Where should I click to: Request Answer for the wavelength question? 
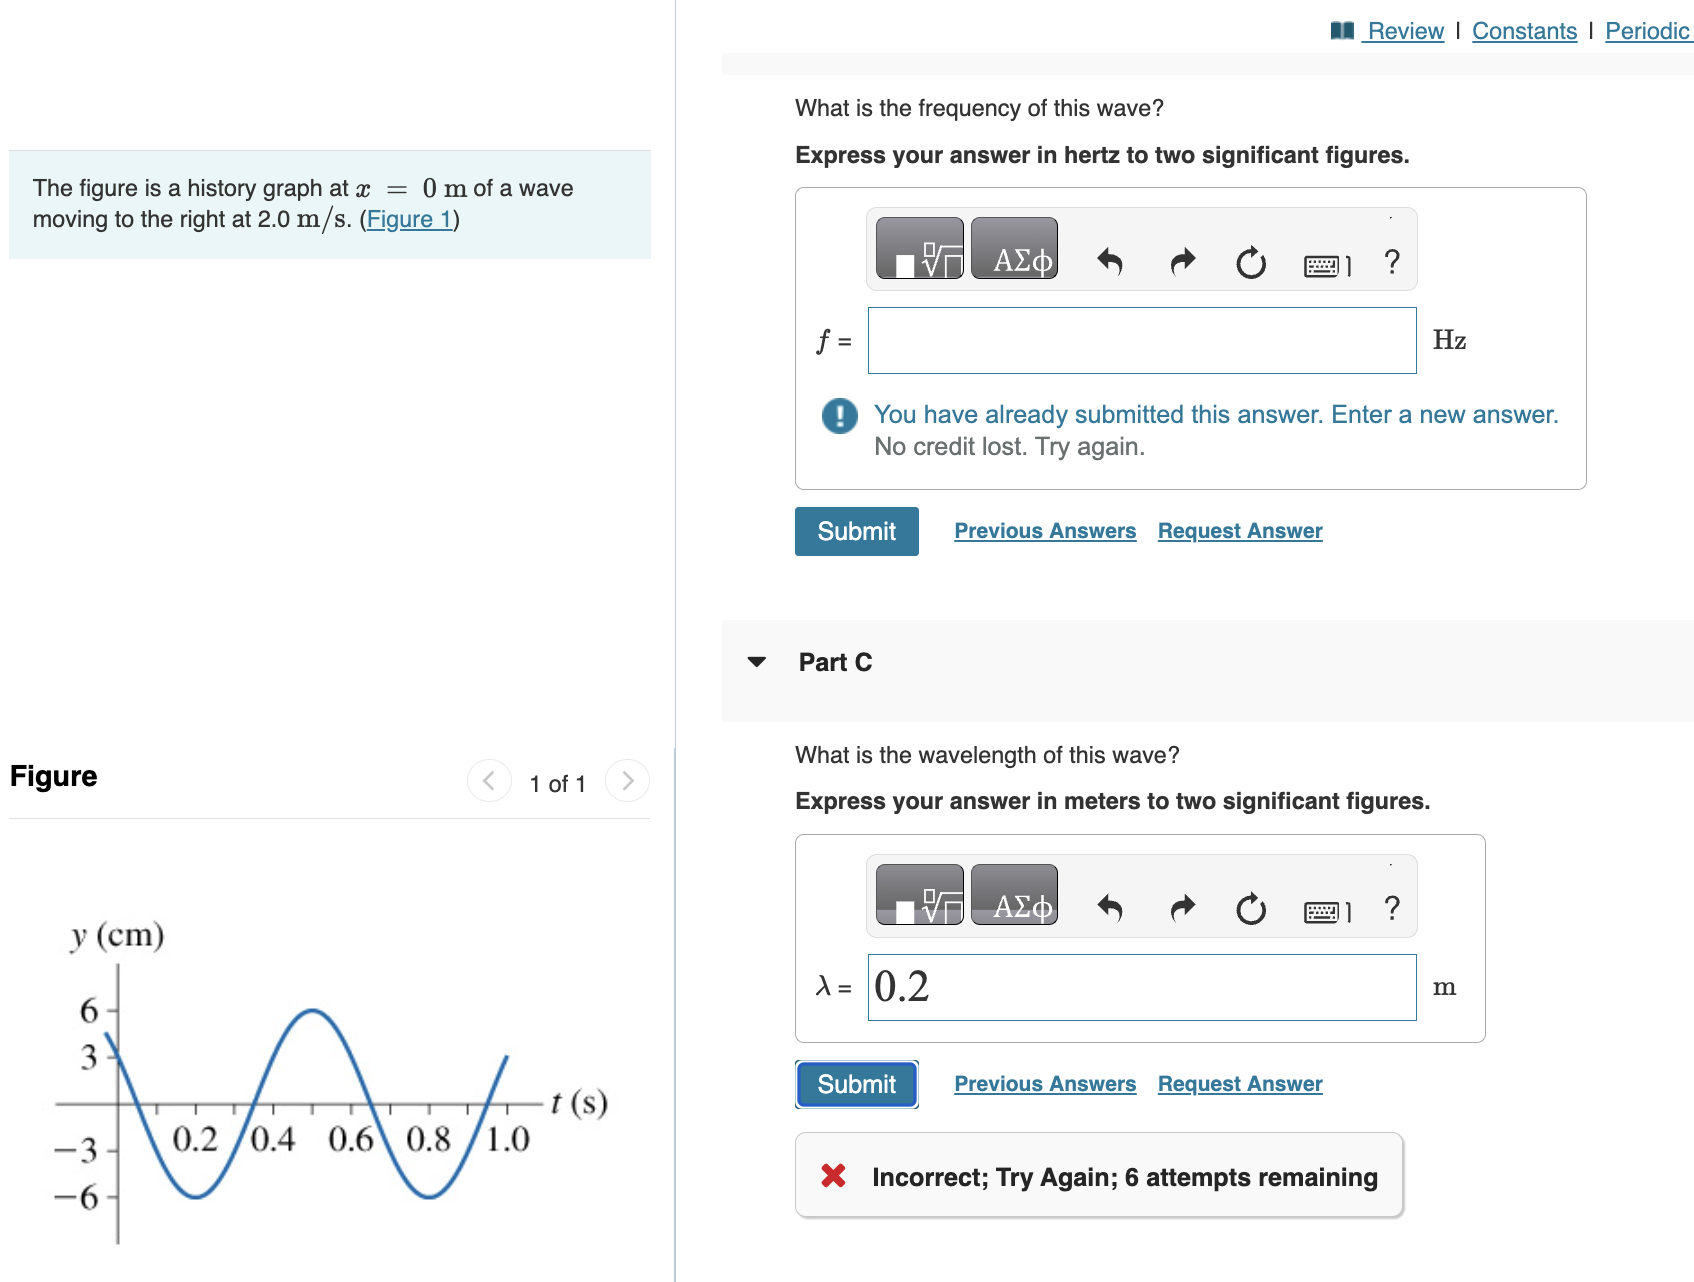click(1239, 1083)
